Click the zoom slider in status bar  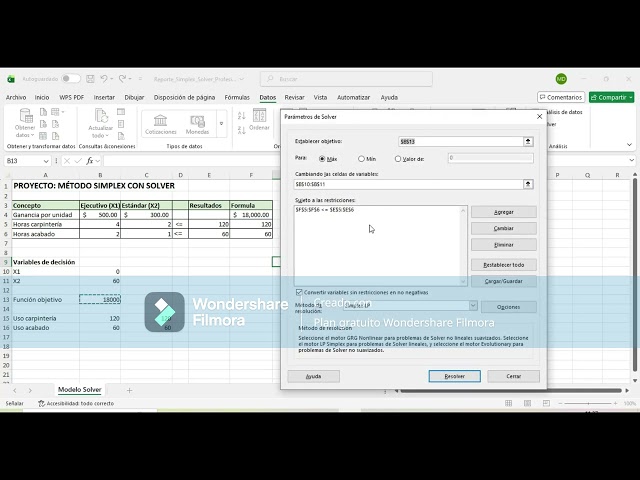tap(588, 403)
